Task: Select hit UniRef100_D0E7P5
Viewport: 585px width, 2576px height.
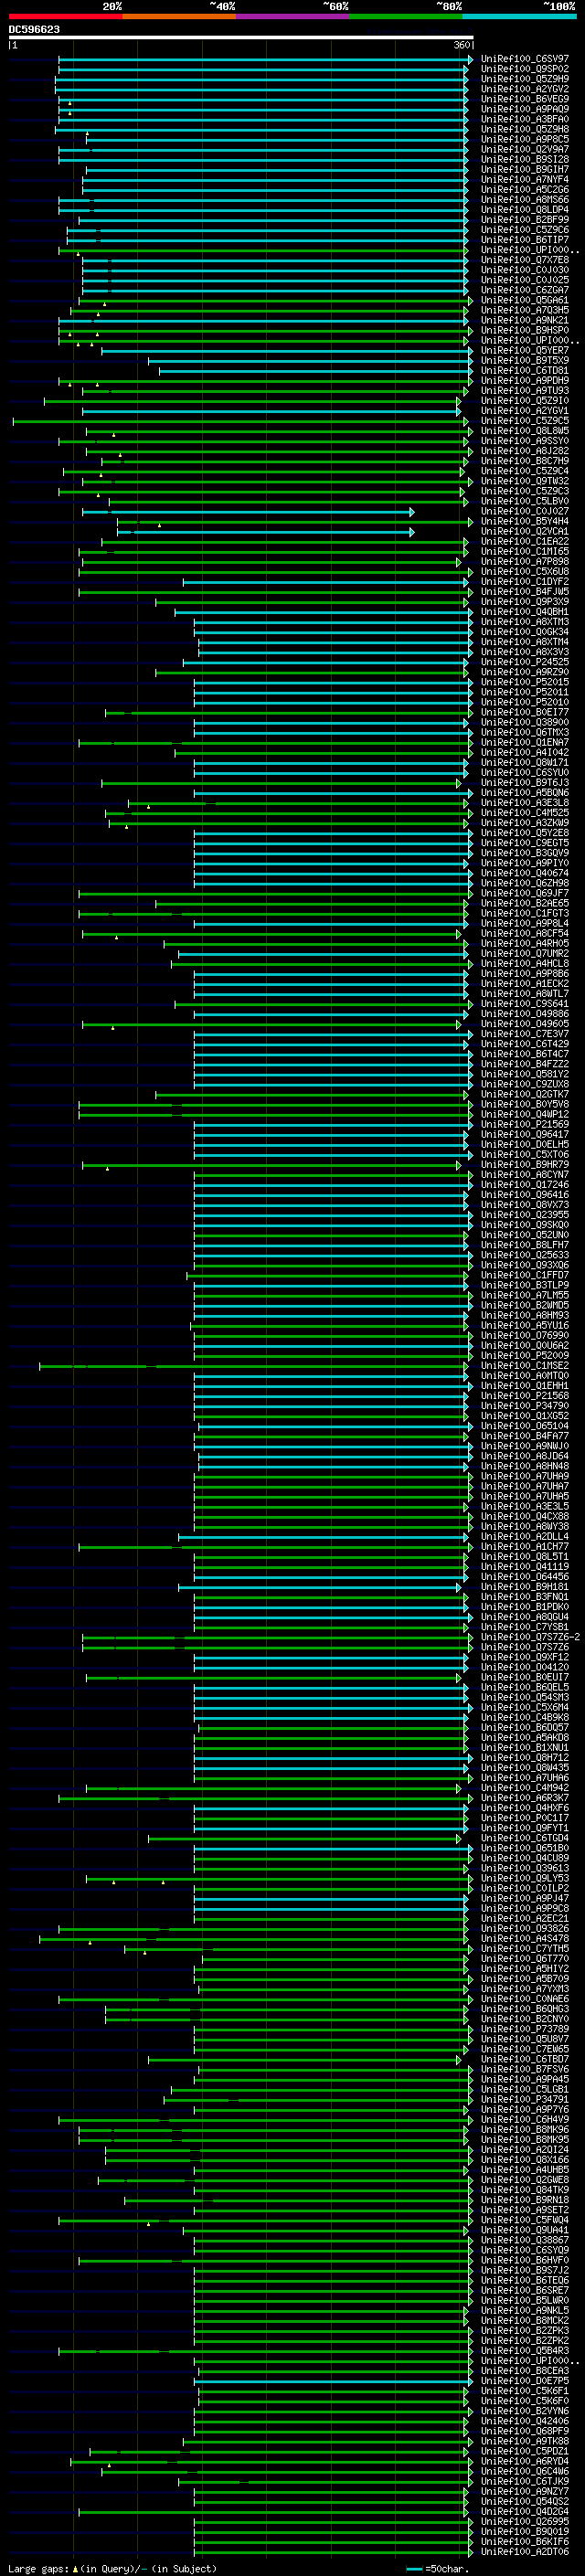Action: tap(525, 2381)
